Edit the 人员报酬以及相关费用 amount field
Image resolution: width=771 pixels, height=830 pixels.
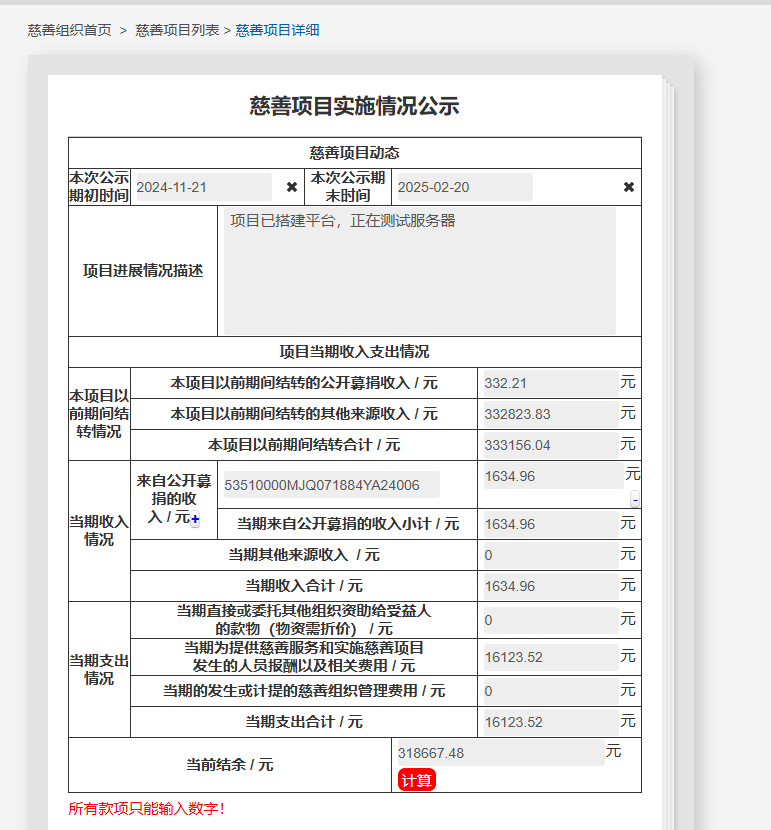pos(548,657)
